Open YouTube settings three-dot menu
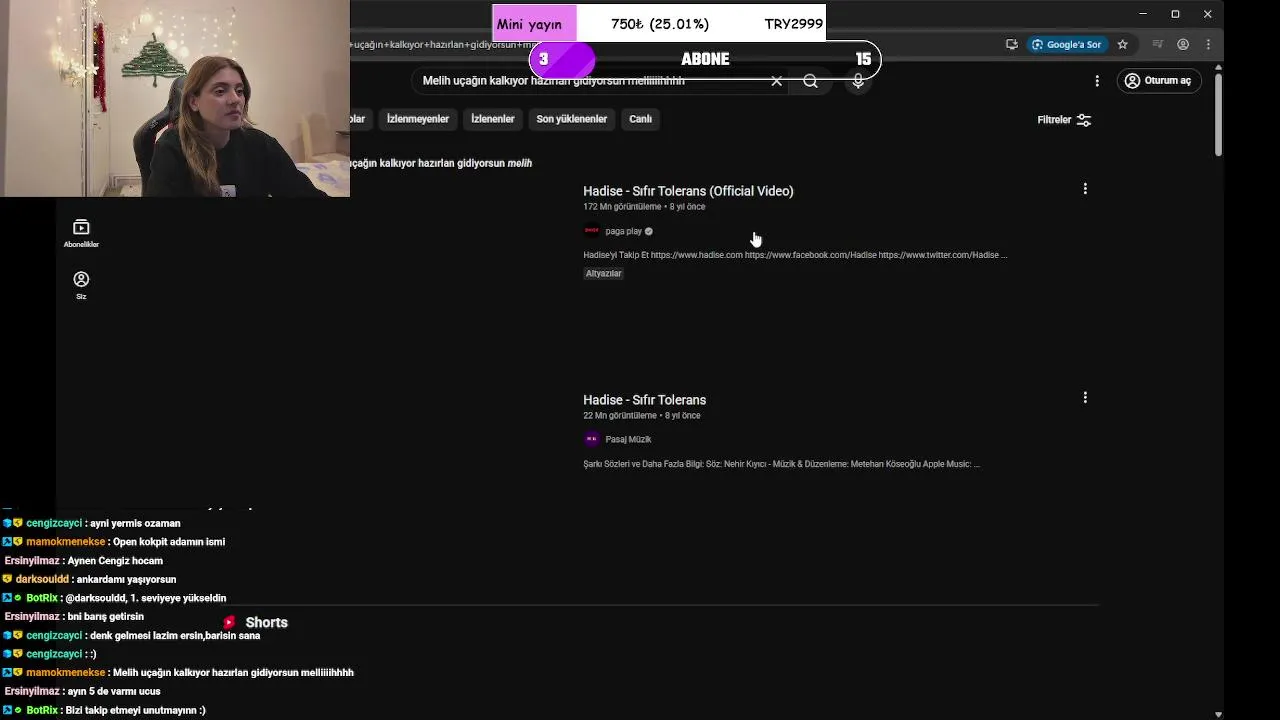This screenshot has width=1280, height=720. [1097, 81]
